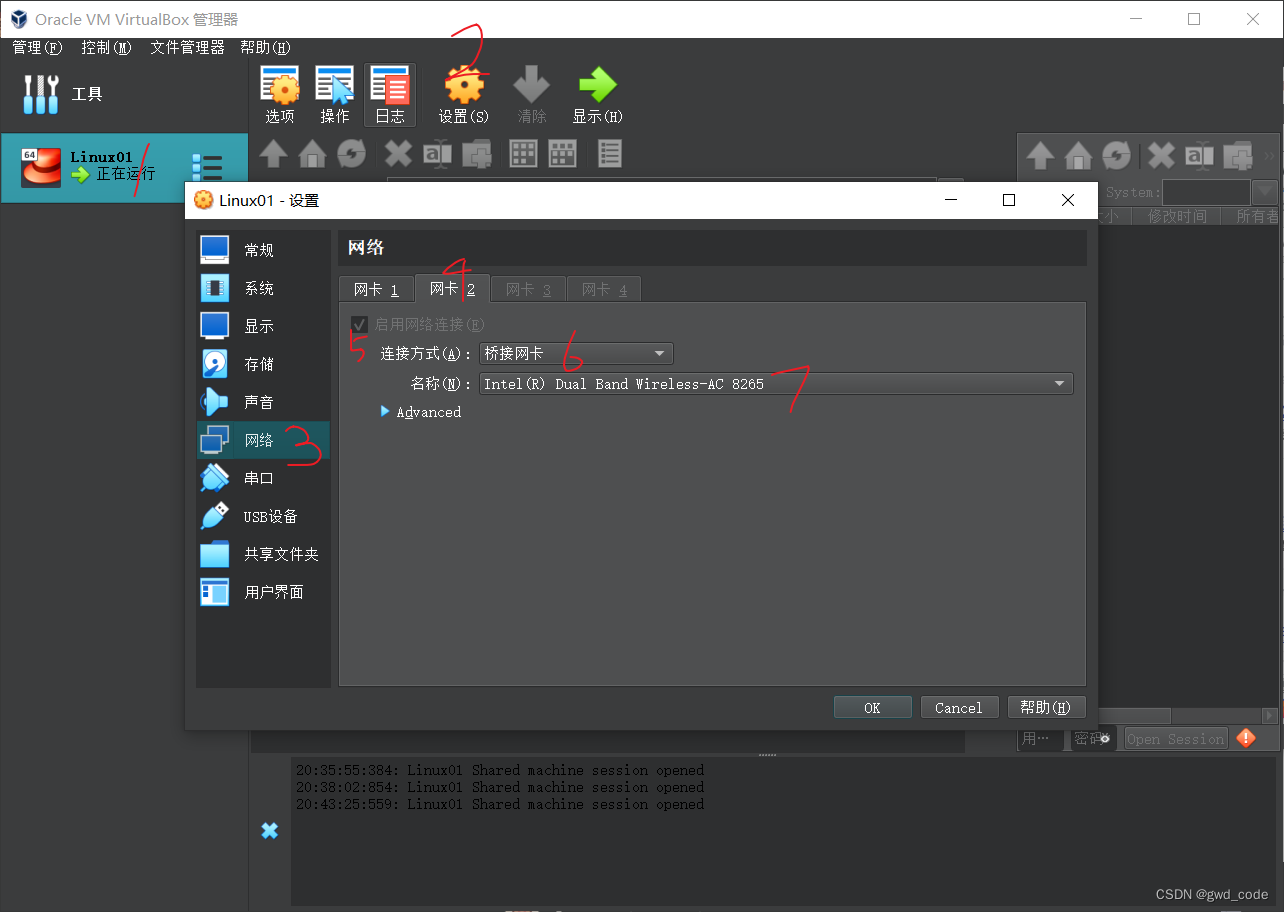
Task: Open 连接方式 dropdown showing 桥接网卡
Action: click(576, 353)
